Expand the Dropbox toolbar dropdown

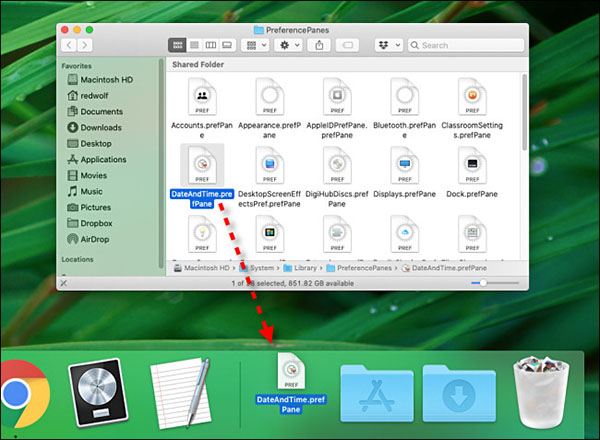(389, 45)
